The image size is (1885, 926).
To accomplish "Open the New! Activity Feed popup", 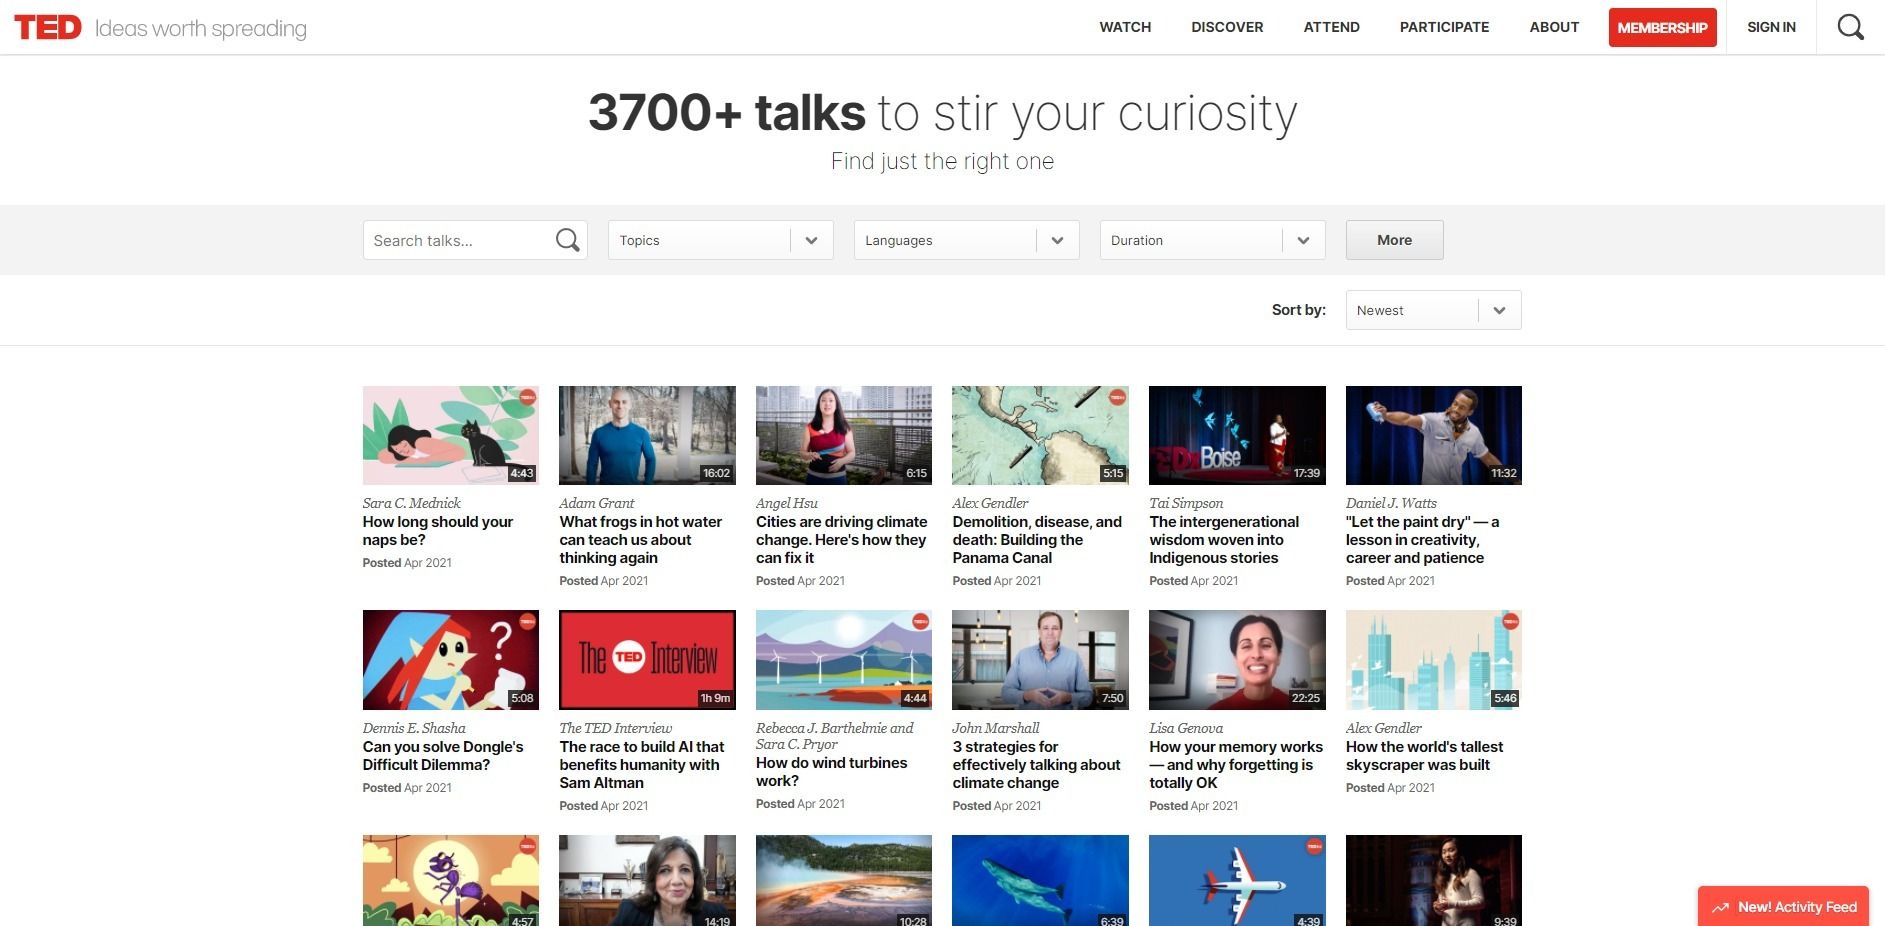I will click(1785, 907).
